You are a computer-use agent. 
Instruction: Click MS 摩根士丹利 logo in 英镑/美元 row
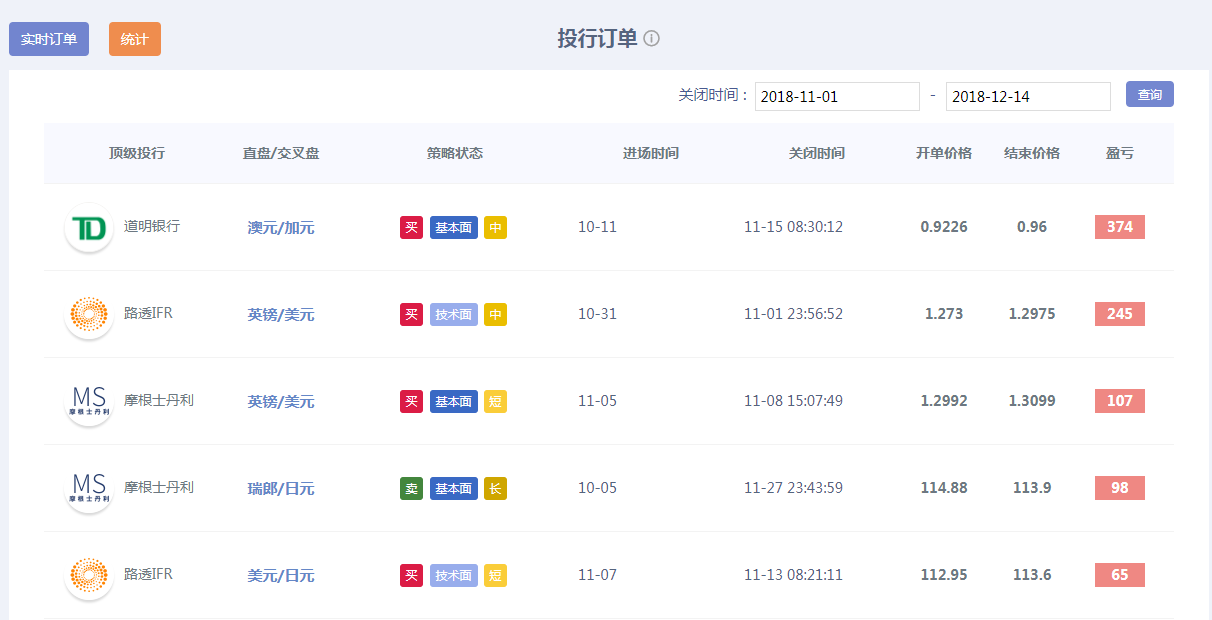point(89,401)
